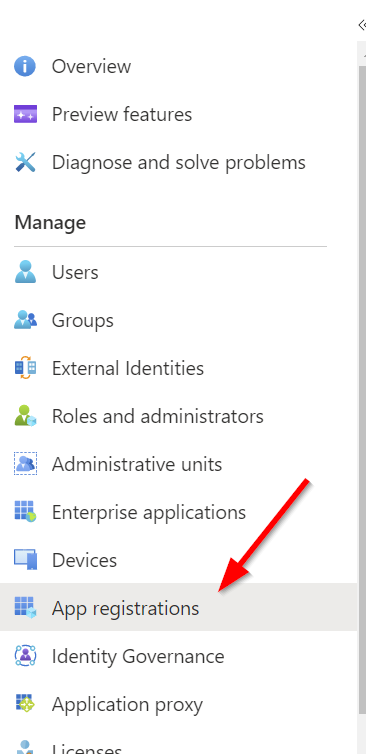Click the External Identities icon

tap(25, 368)
